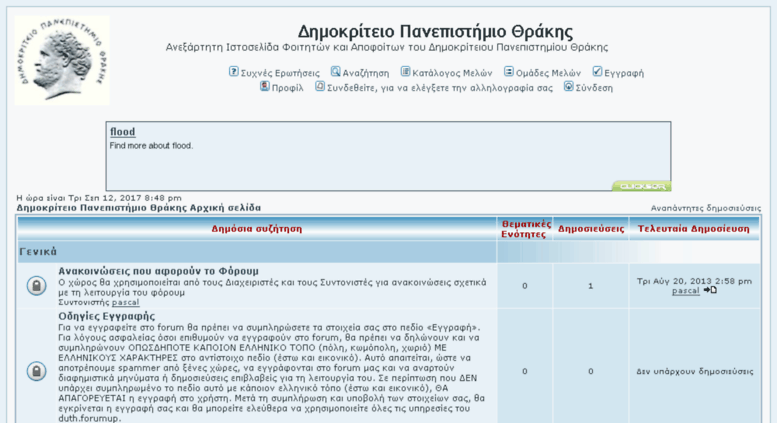The height and width of the screenshot is (423, 777).
Task: Click the private messages login link
Action: click(440, 88)
